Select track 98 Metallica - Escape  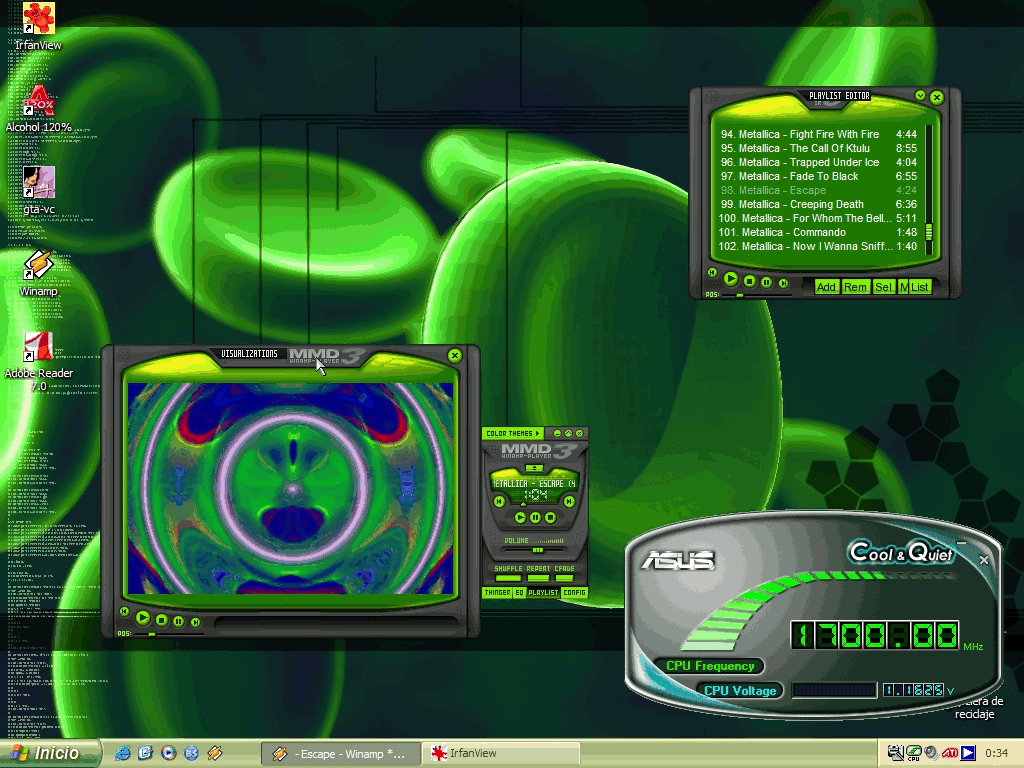click(x=818, y=190)
